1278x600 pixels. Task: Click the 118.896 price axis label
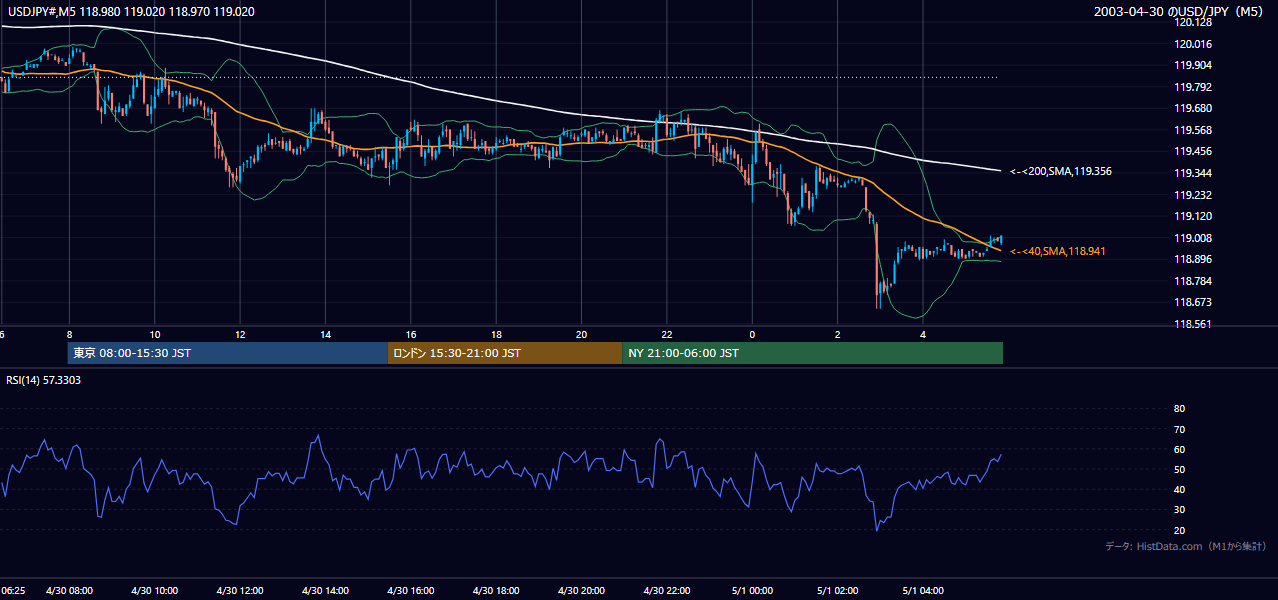pos(1191,259)
